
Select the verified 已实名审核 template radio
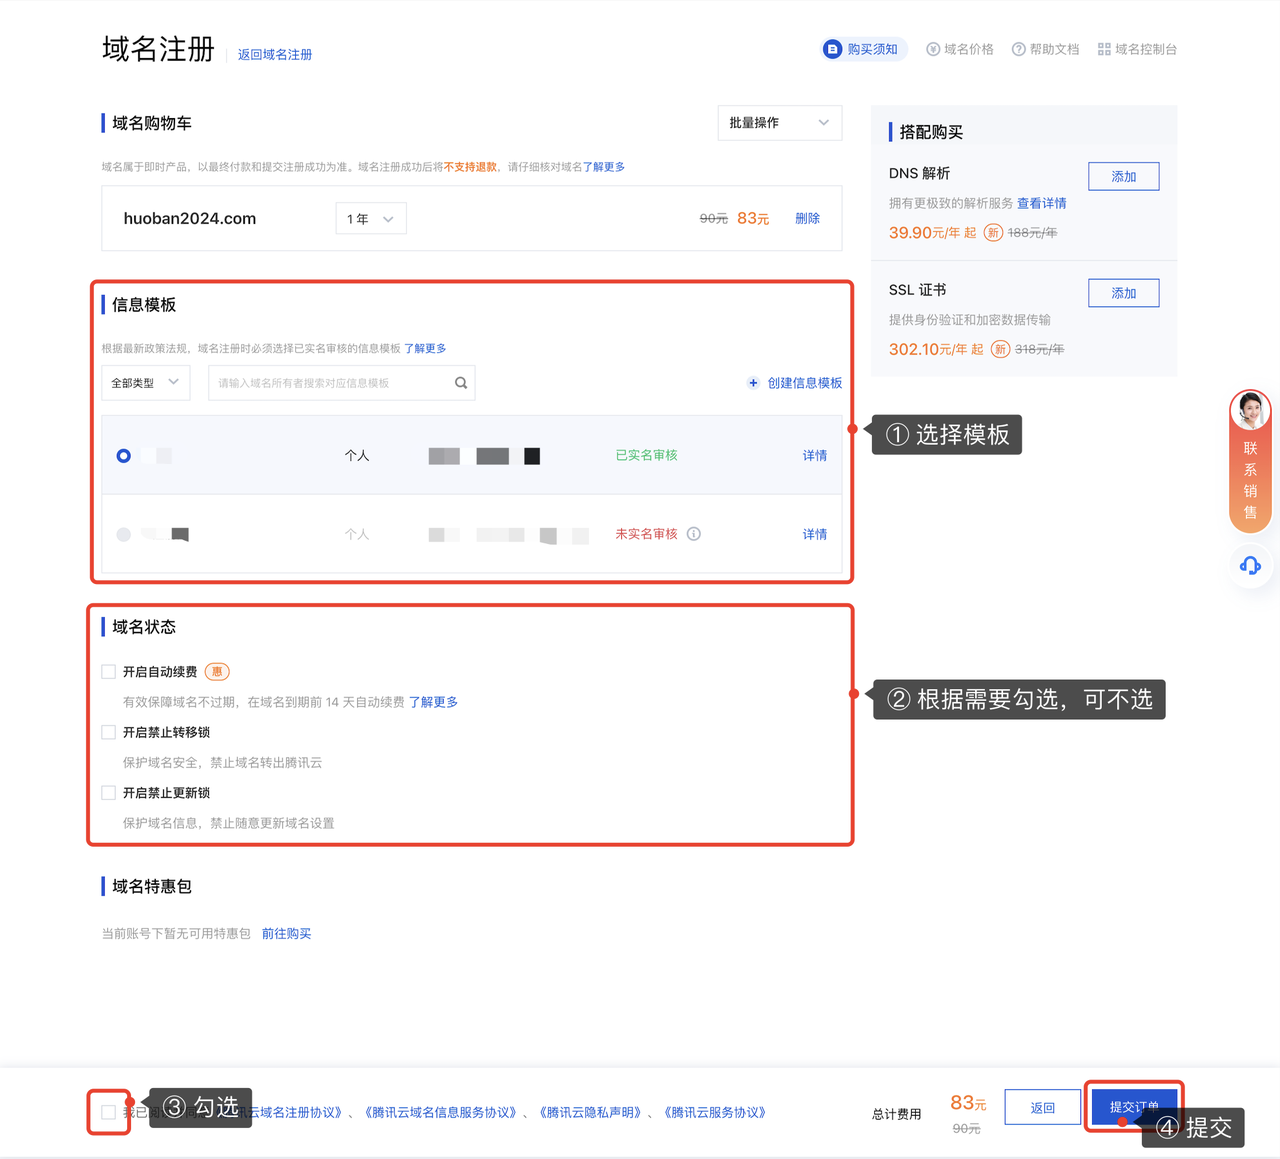click(x=124, y=456)
